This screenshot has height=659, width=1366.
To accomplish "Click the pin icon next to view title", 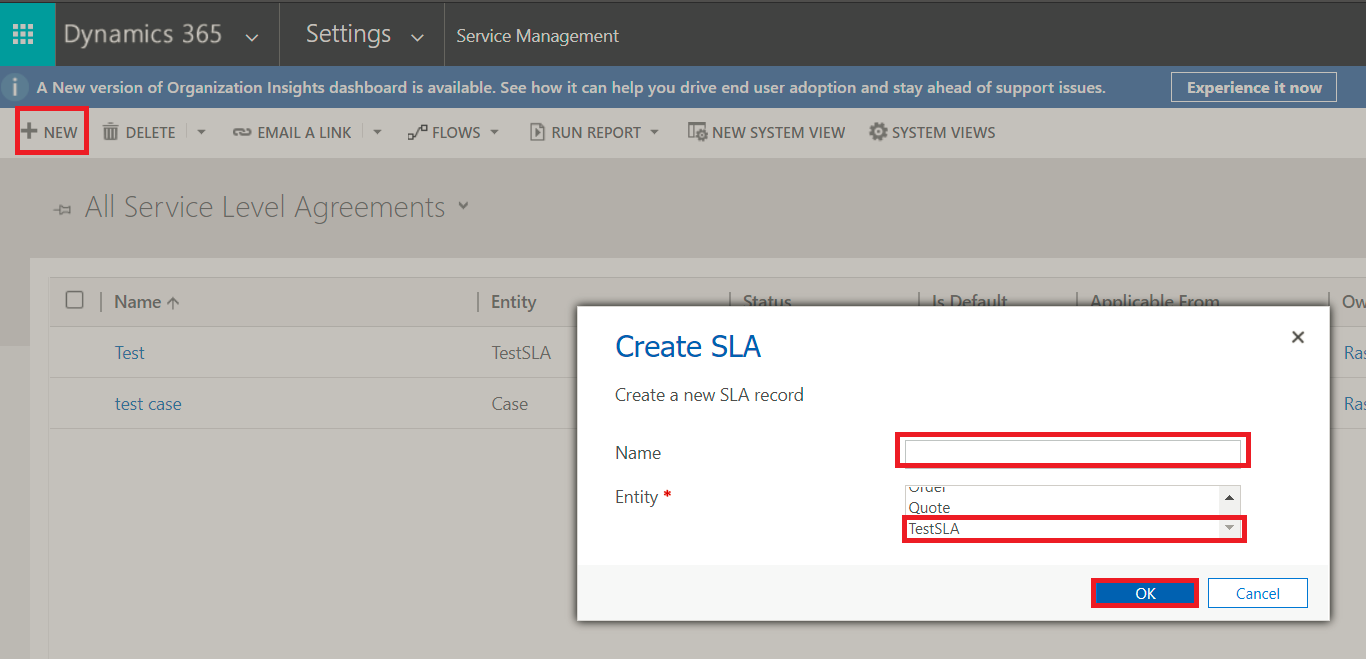I will (x=62, y=209).
